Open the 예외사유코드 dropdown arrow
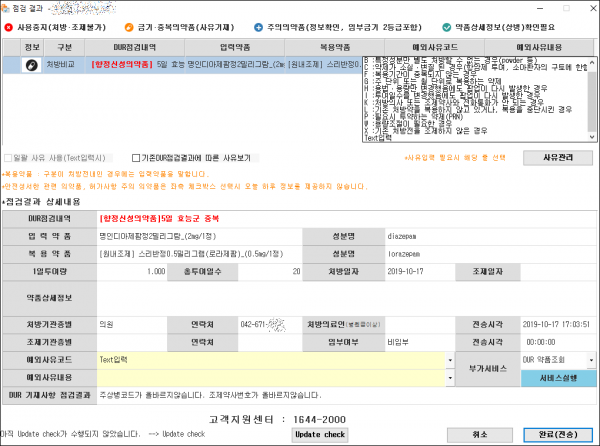The image size is (600, 446). click(x=450, y=357)
